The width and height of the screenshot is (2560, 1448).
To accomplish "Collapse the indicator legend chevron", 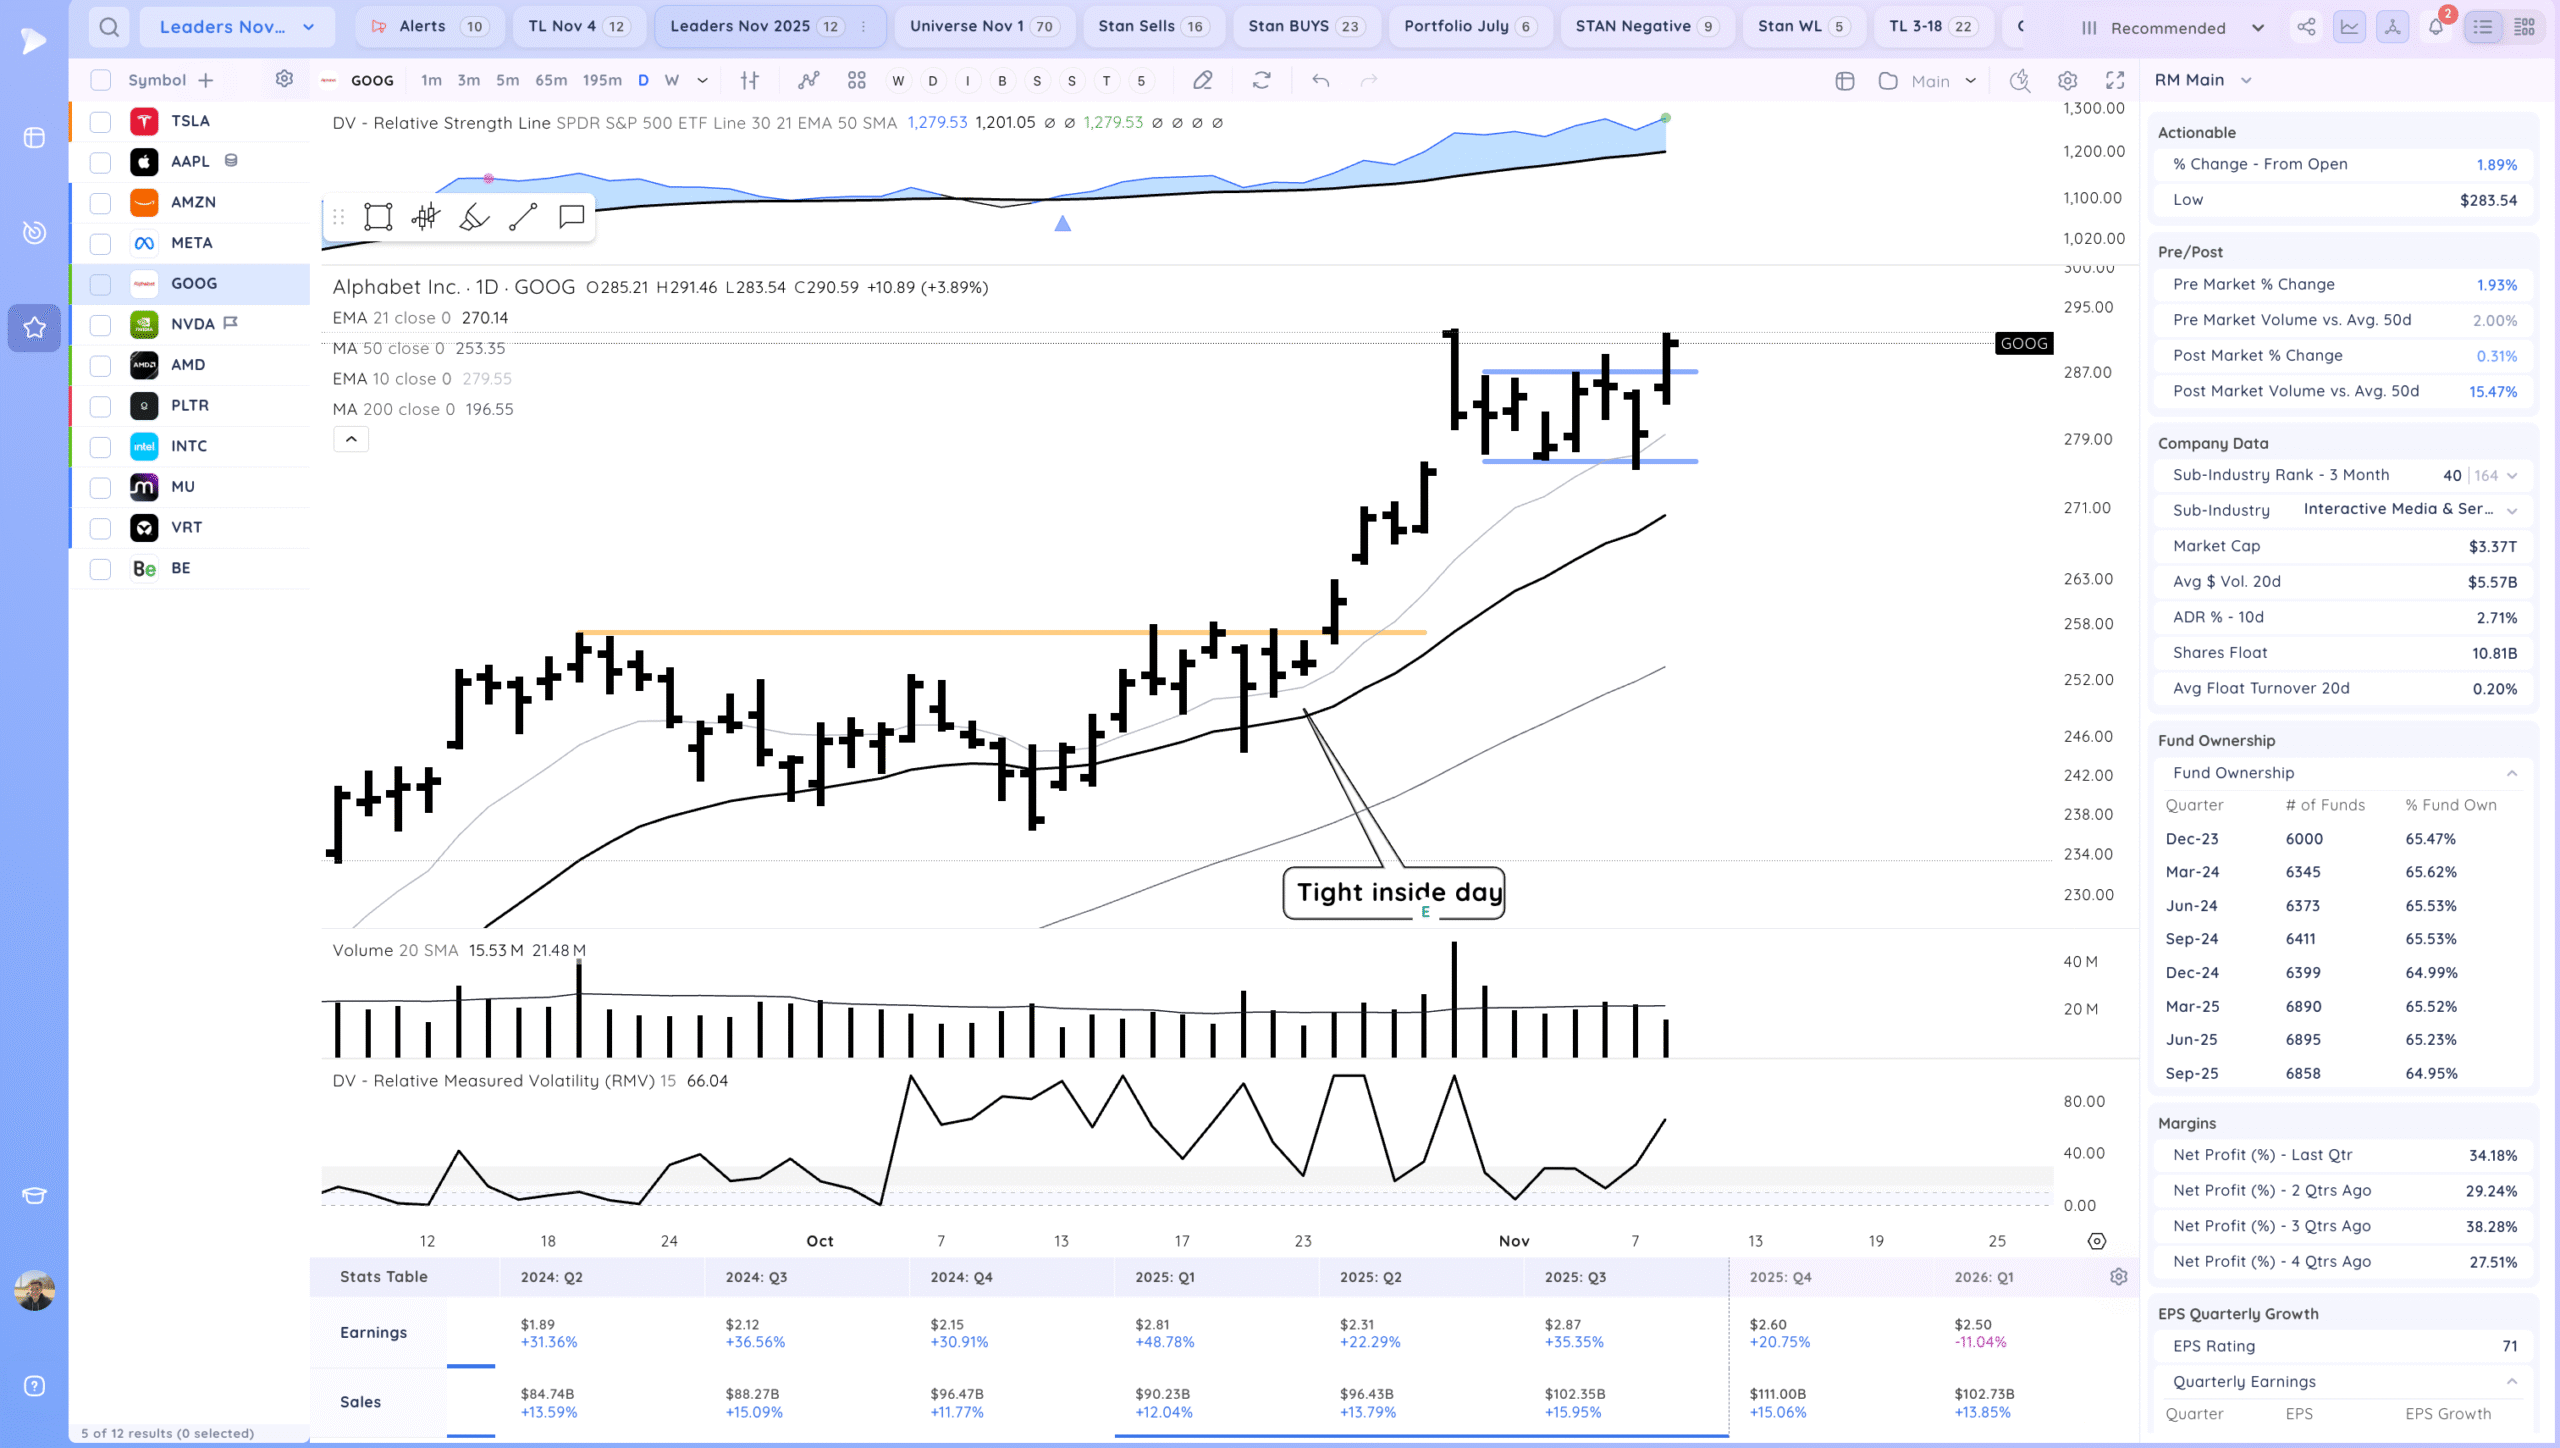I will [351, 439].
